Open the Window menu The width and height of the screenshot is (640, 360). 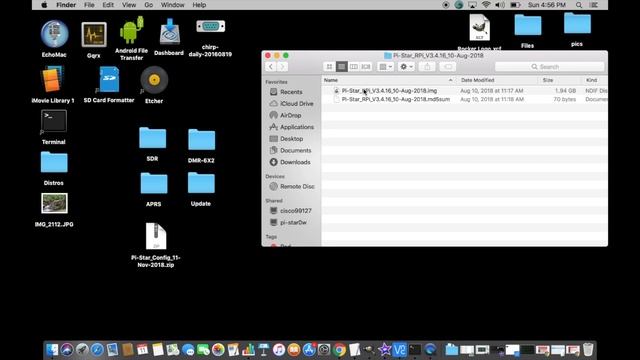(x=172, y=5)
